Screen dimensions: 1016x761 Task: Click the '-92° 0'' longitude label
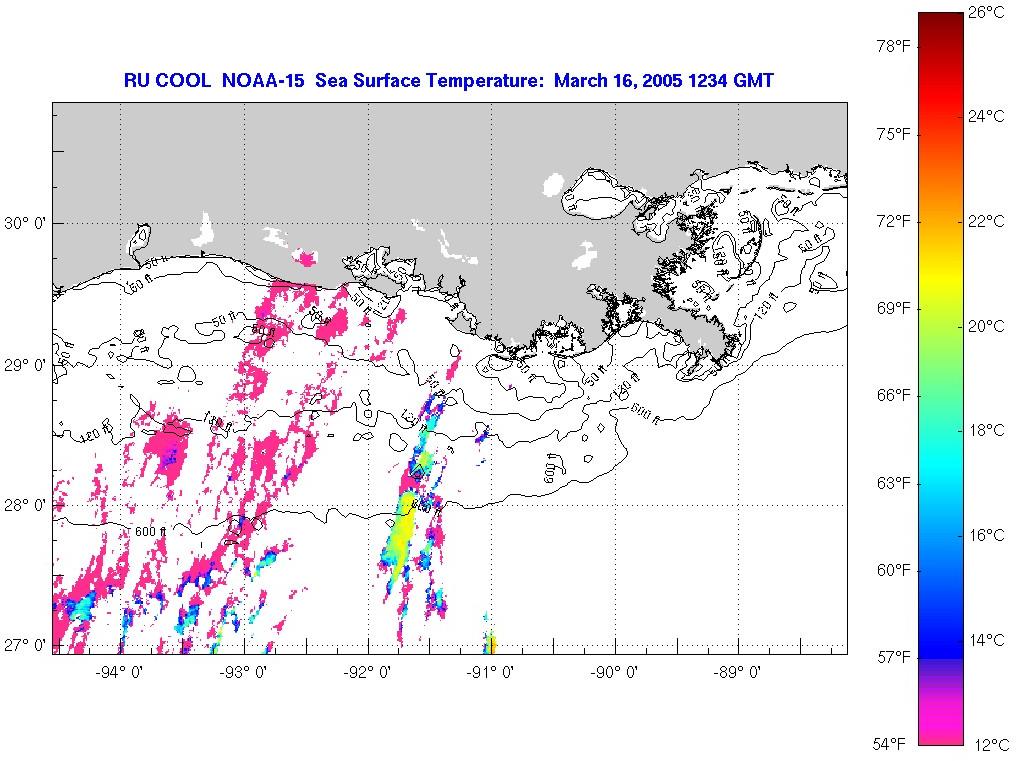click(x=367, y=672)
